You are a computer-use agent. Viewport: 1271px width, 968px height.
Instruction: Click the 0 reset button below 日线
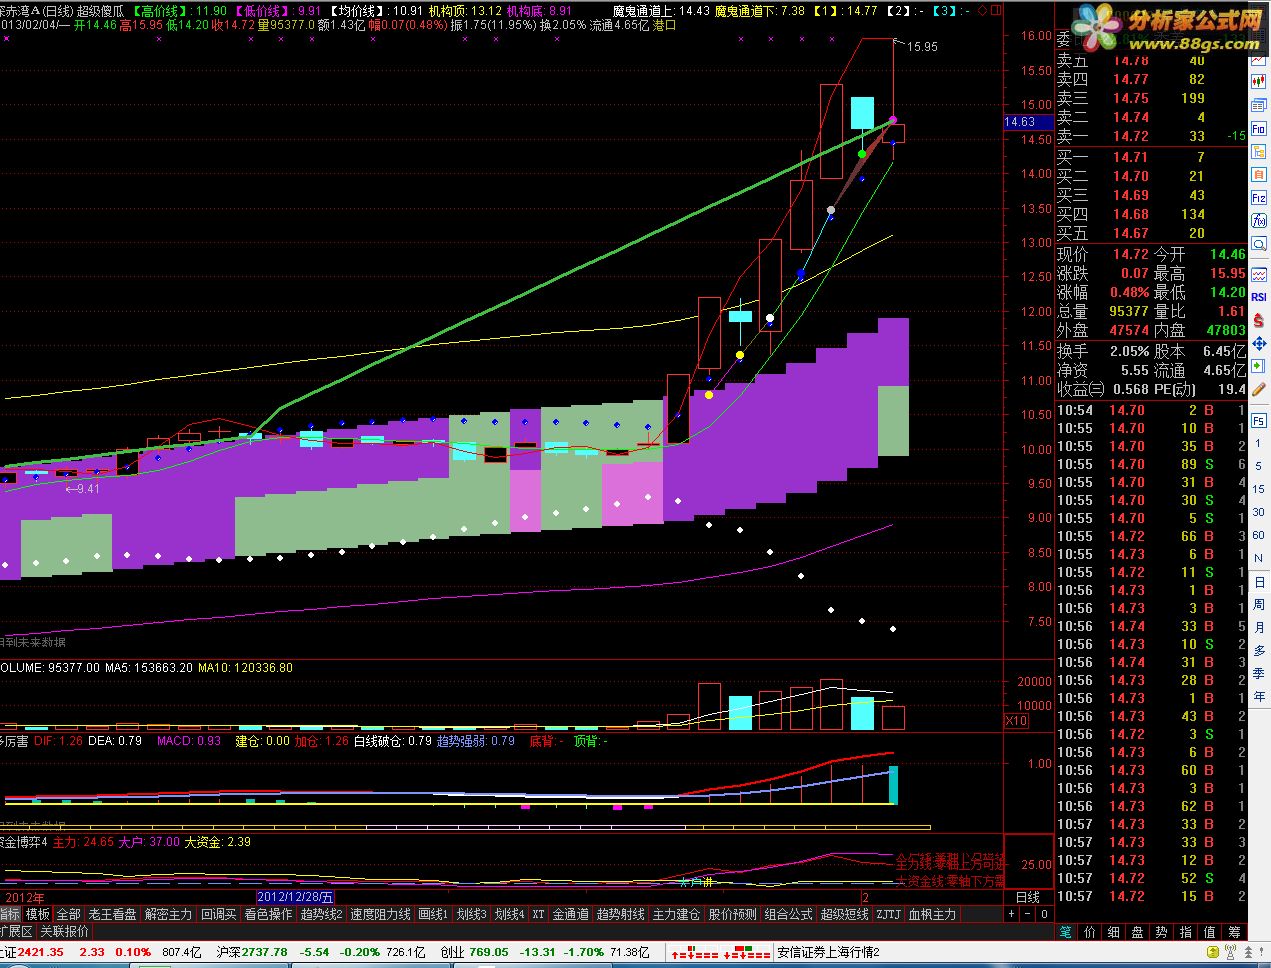click(x=1044, y=914)
